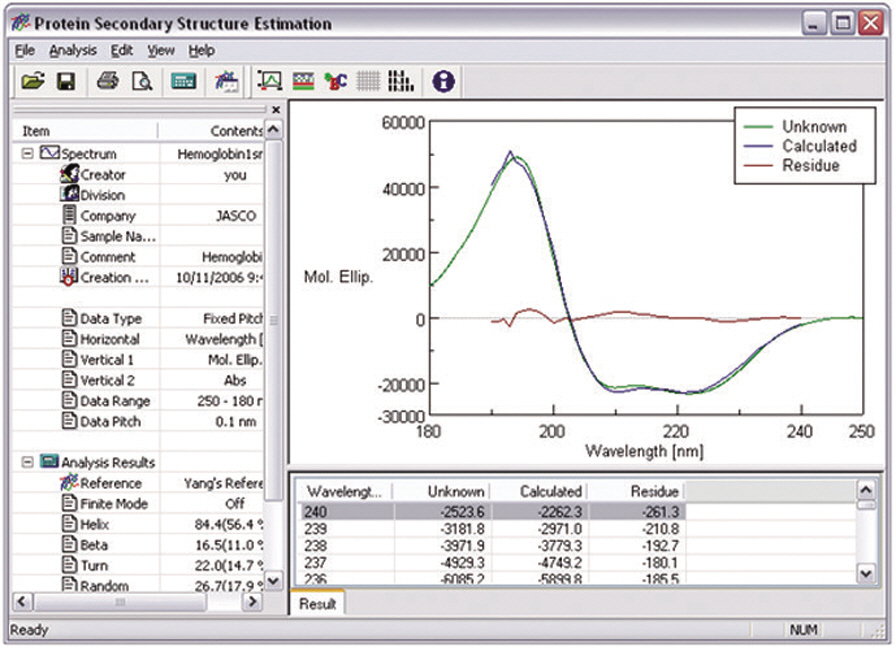
Task: Collapse the Spectrum tree node
Action: (x=27, y=154)
